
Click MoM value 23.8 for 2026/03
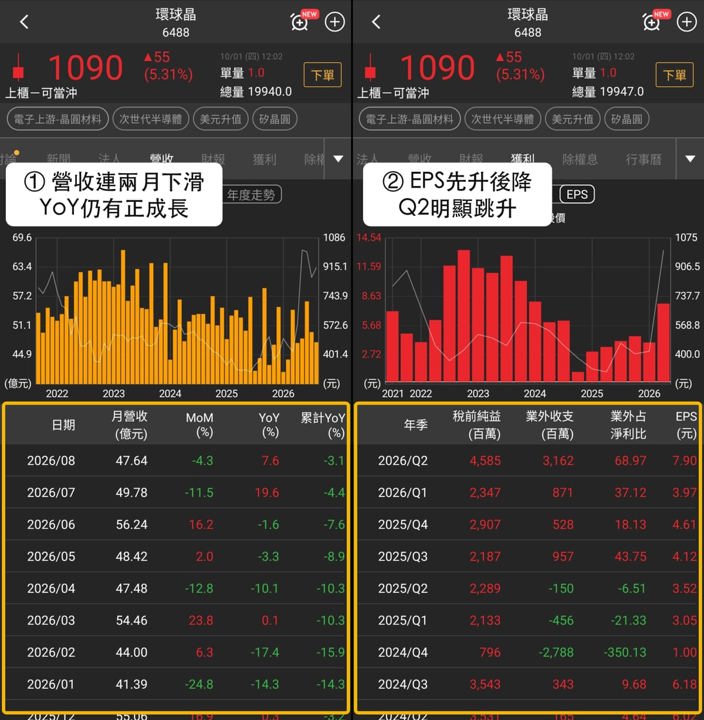[201, 620]
